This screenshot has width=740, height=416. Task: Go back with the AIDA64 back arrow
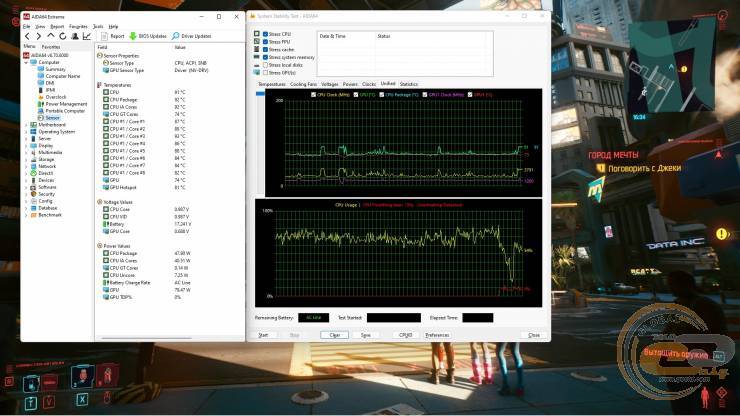(x=27, y=36)
